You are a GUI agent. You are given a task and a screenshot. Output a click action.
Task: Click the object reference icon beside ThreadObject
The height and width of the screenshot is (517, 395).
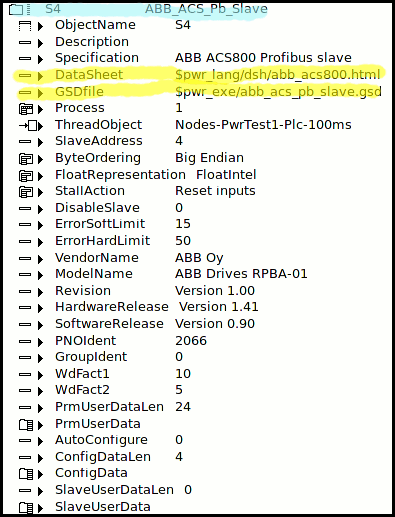click(28, 126)
